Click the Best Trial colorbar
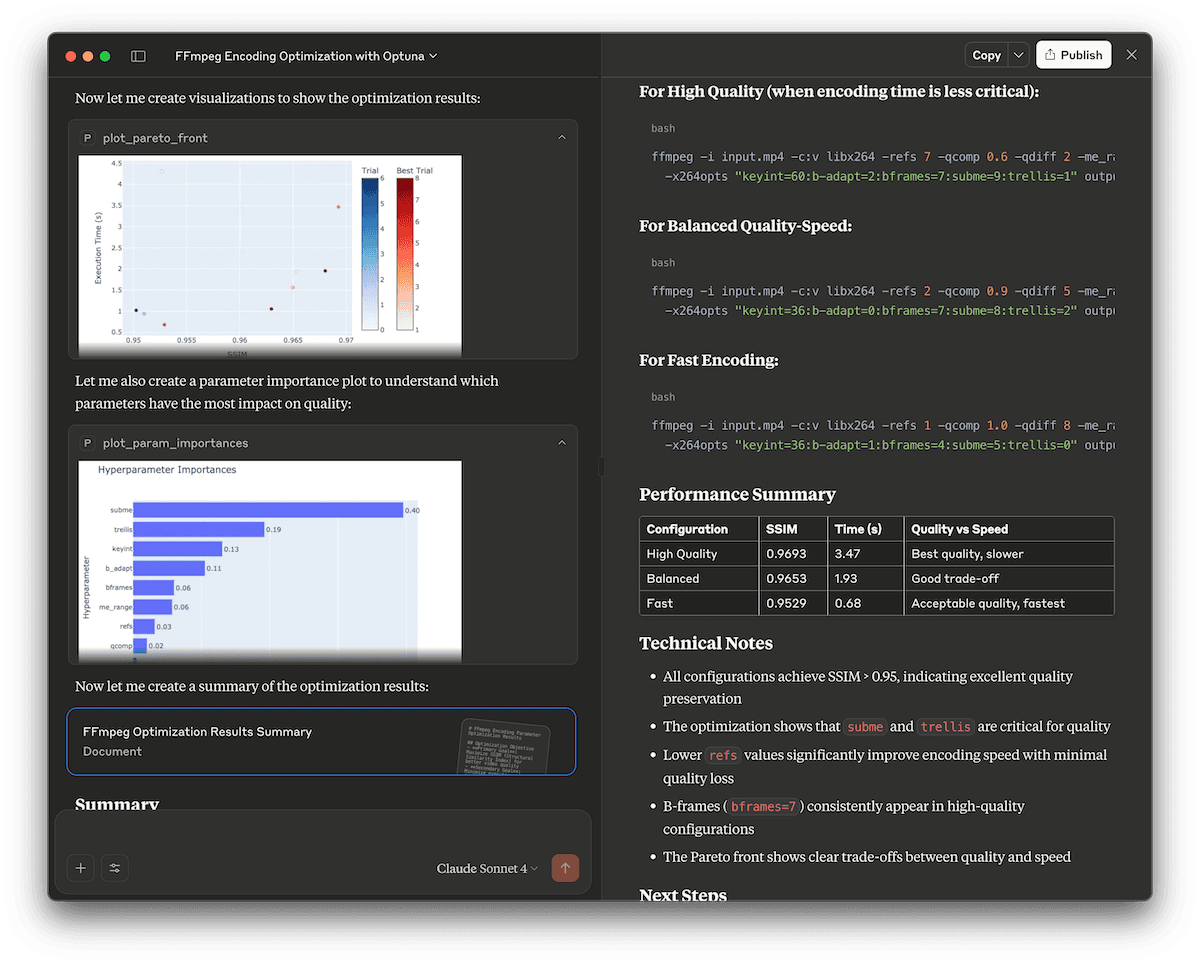 [x=404, y=253]
